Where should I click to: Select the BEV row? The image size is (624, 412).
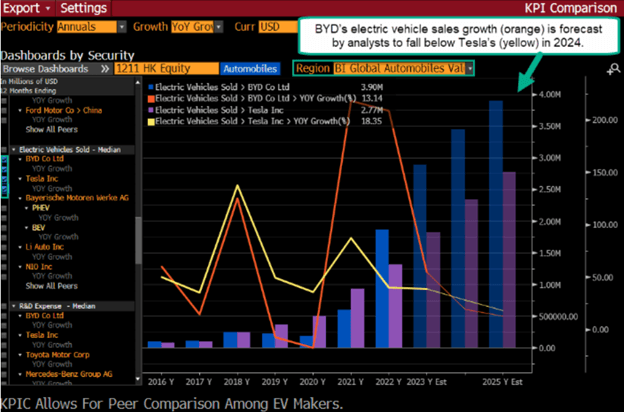pos(39,228)
